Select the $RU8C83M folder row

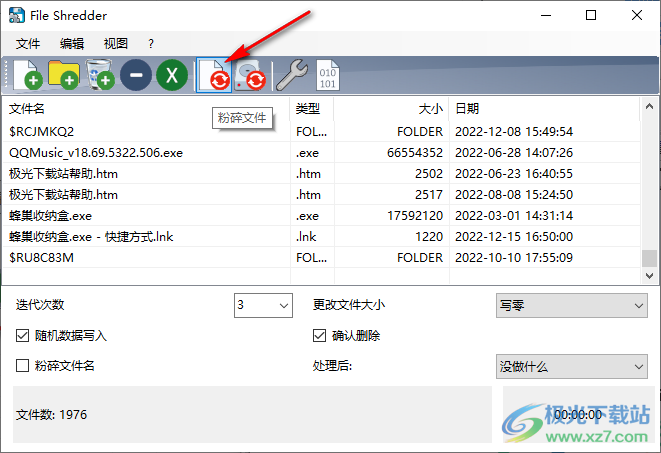tap(322, 257)
